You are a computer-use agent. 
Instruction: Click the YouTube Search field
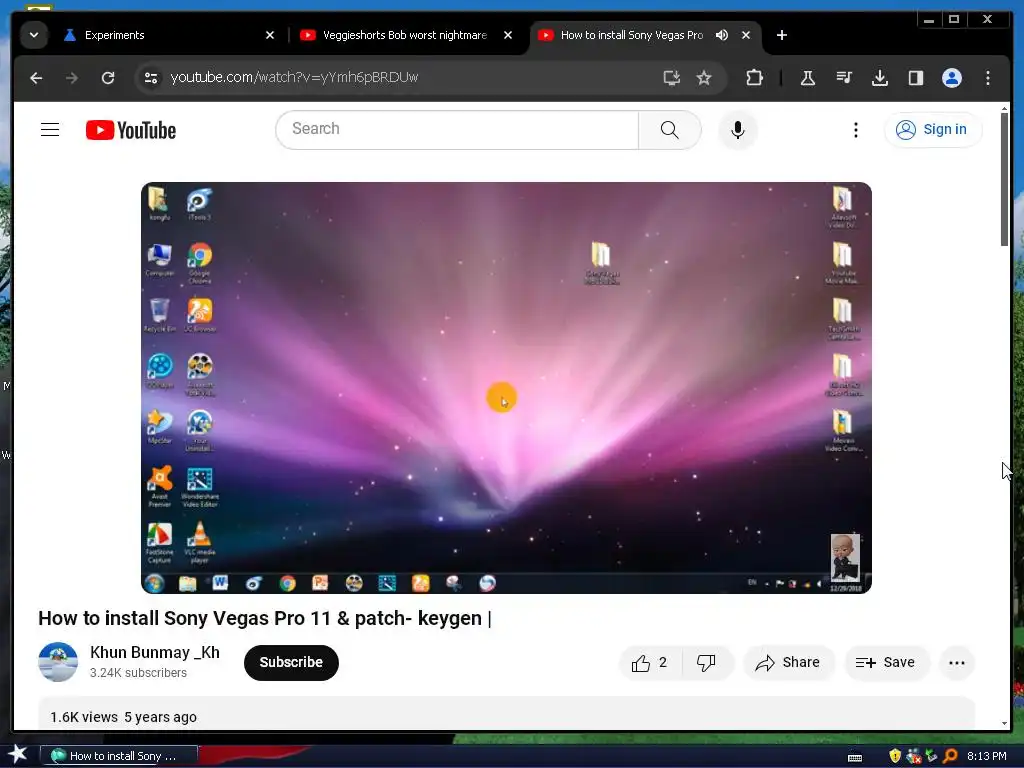click(457, 129)
